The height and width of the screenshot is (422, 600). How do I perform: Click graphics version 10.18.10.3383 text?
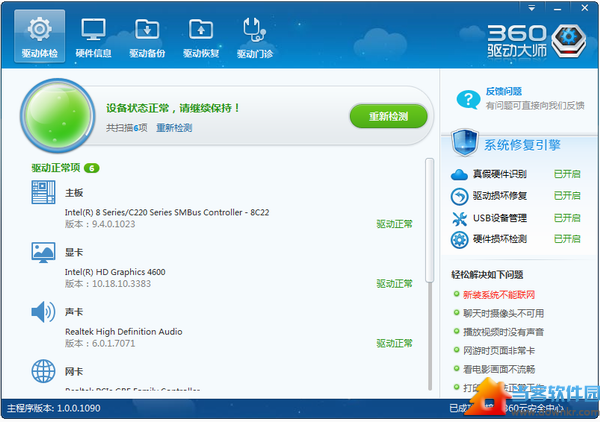click(x=108, y=284)
